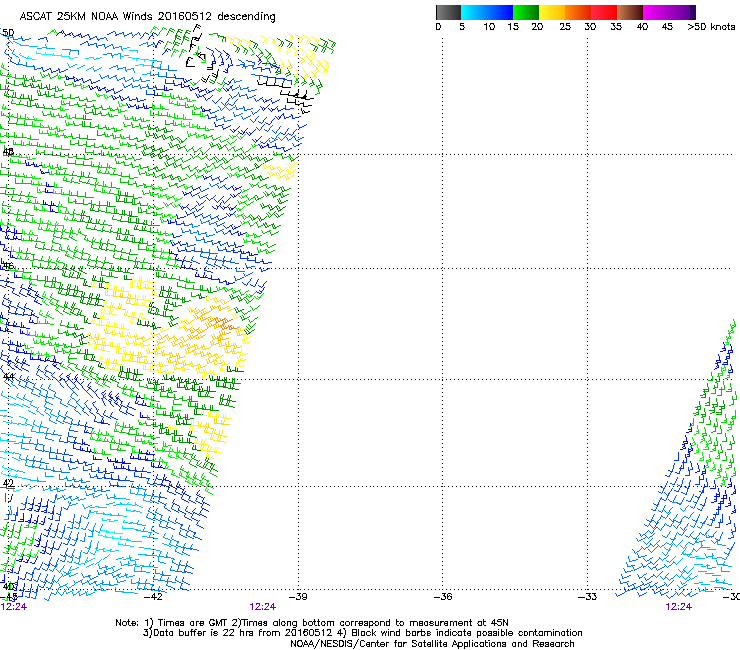Click the '25' value under the color scale
The width and height of the screenshot is (740, 650).
tap(565, 27)
